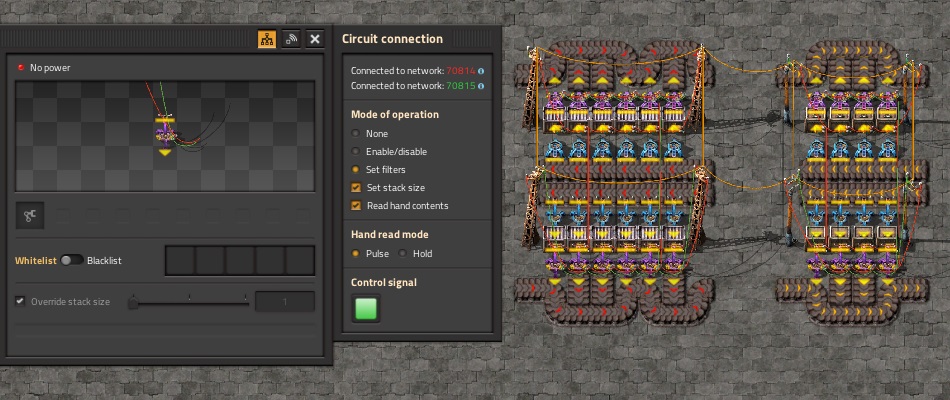Click the Hand read mode heading
This screenshot has height=400, width=950.
click(x=390, y=235)
